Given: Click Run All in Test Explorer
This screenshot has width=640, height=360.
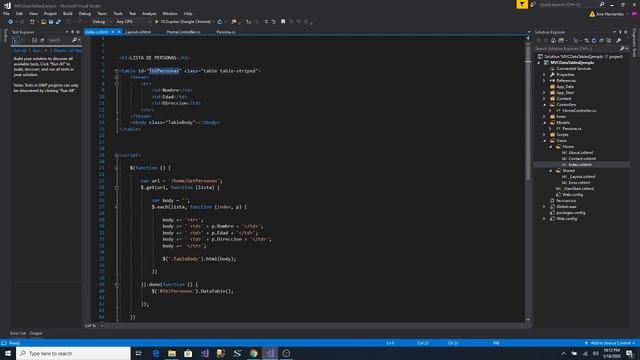Looking at the screenshot, I should (x=20, y=51).
